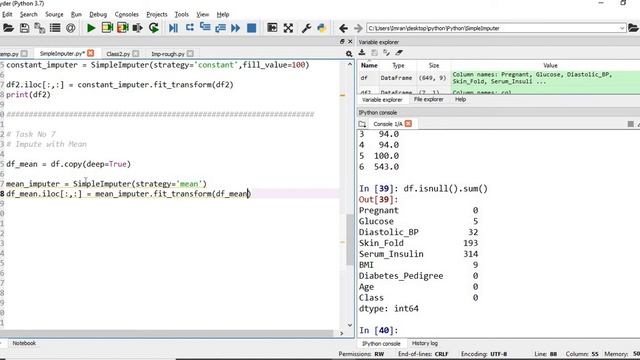Stop debugging with the blue square icon

coord(251,28)
